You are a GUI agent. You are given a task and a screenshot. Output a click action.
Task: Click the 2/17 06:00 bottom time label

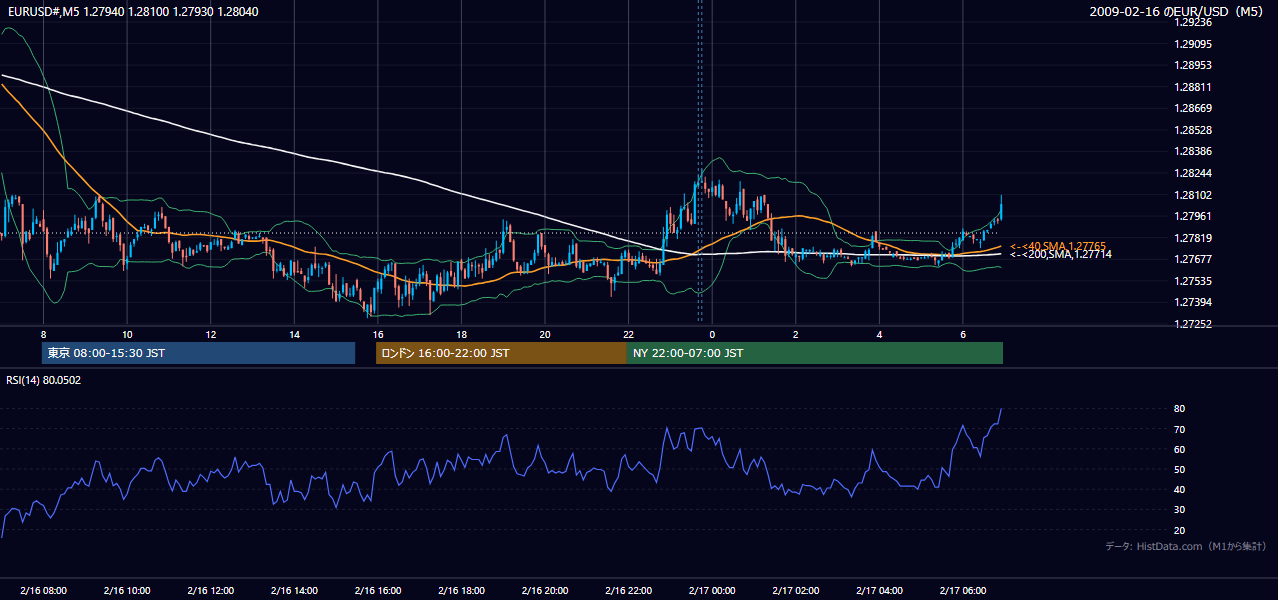click(963, 590)
